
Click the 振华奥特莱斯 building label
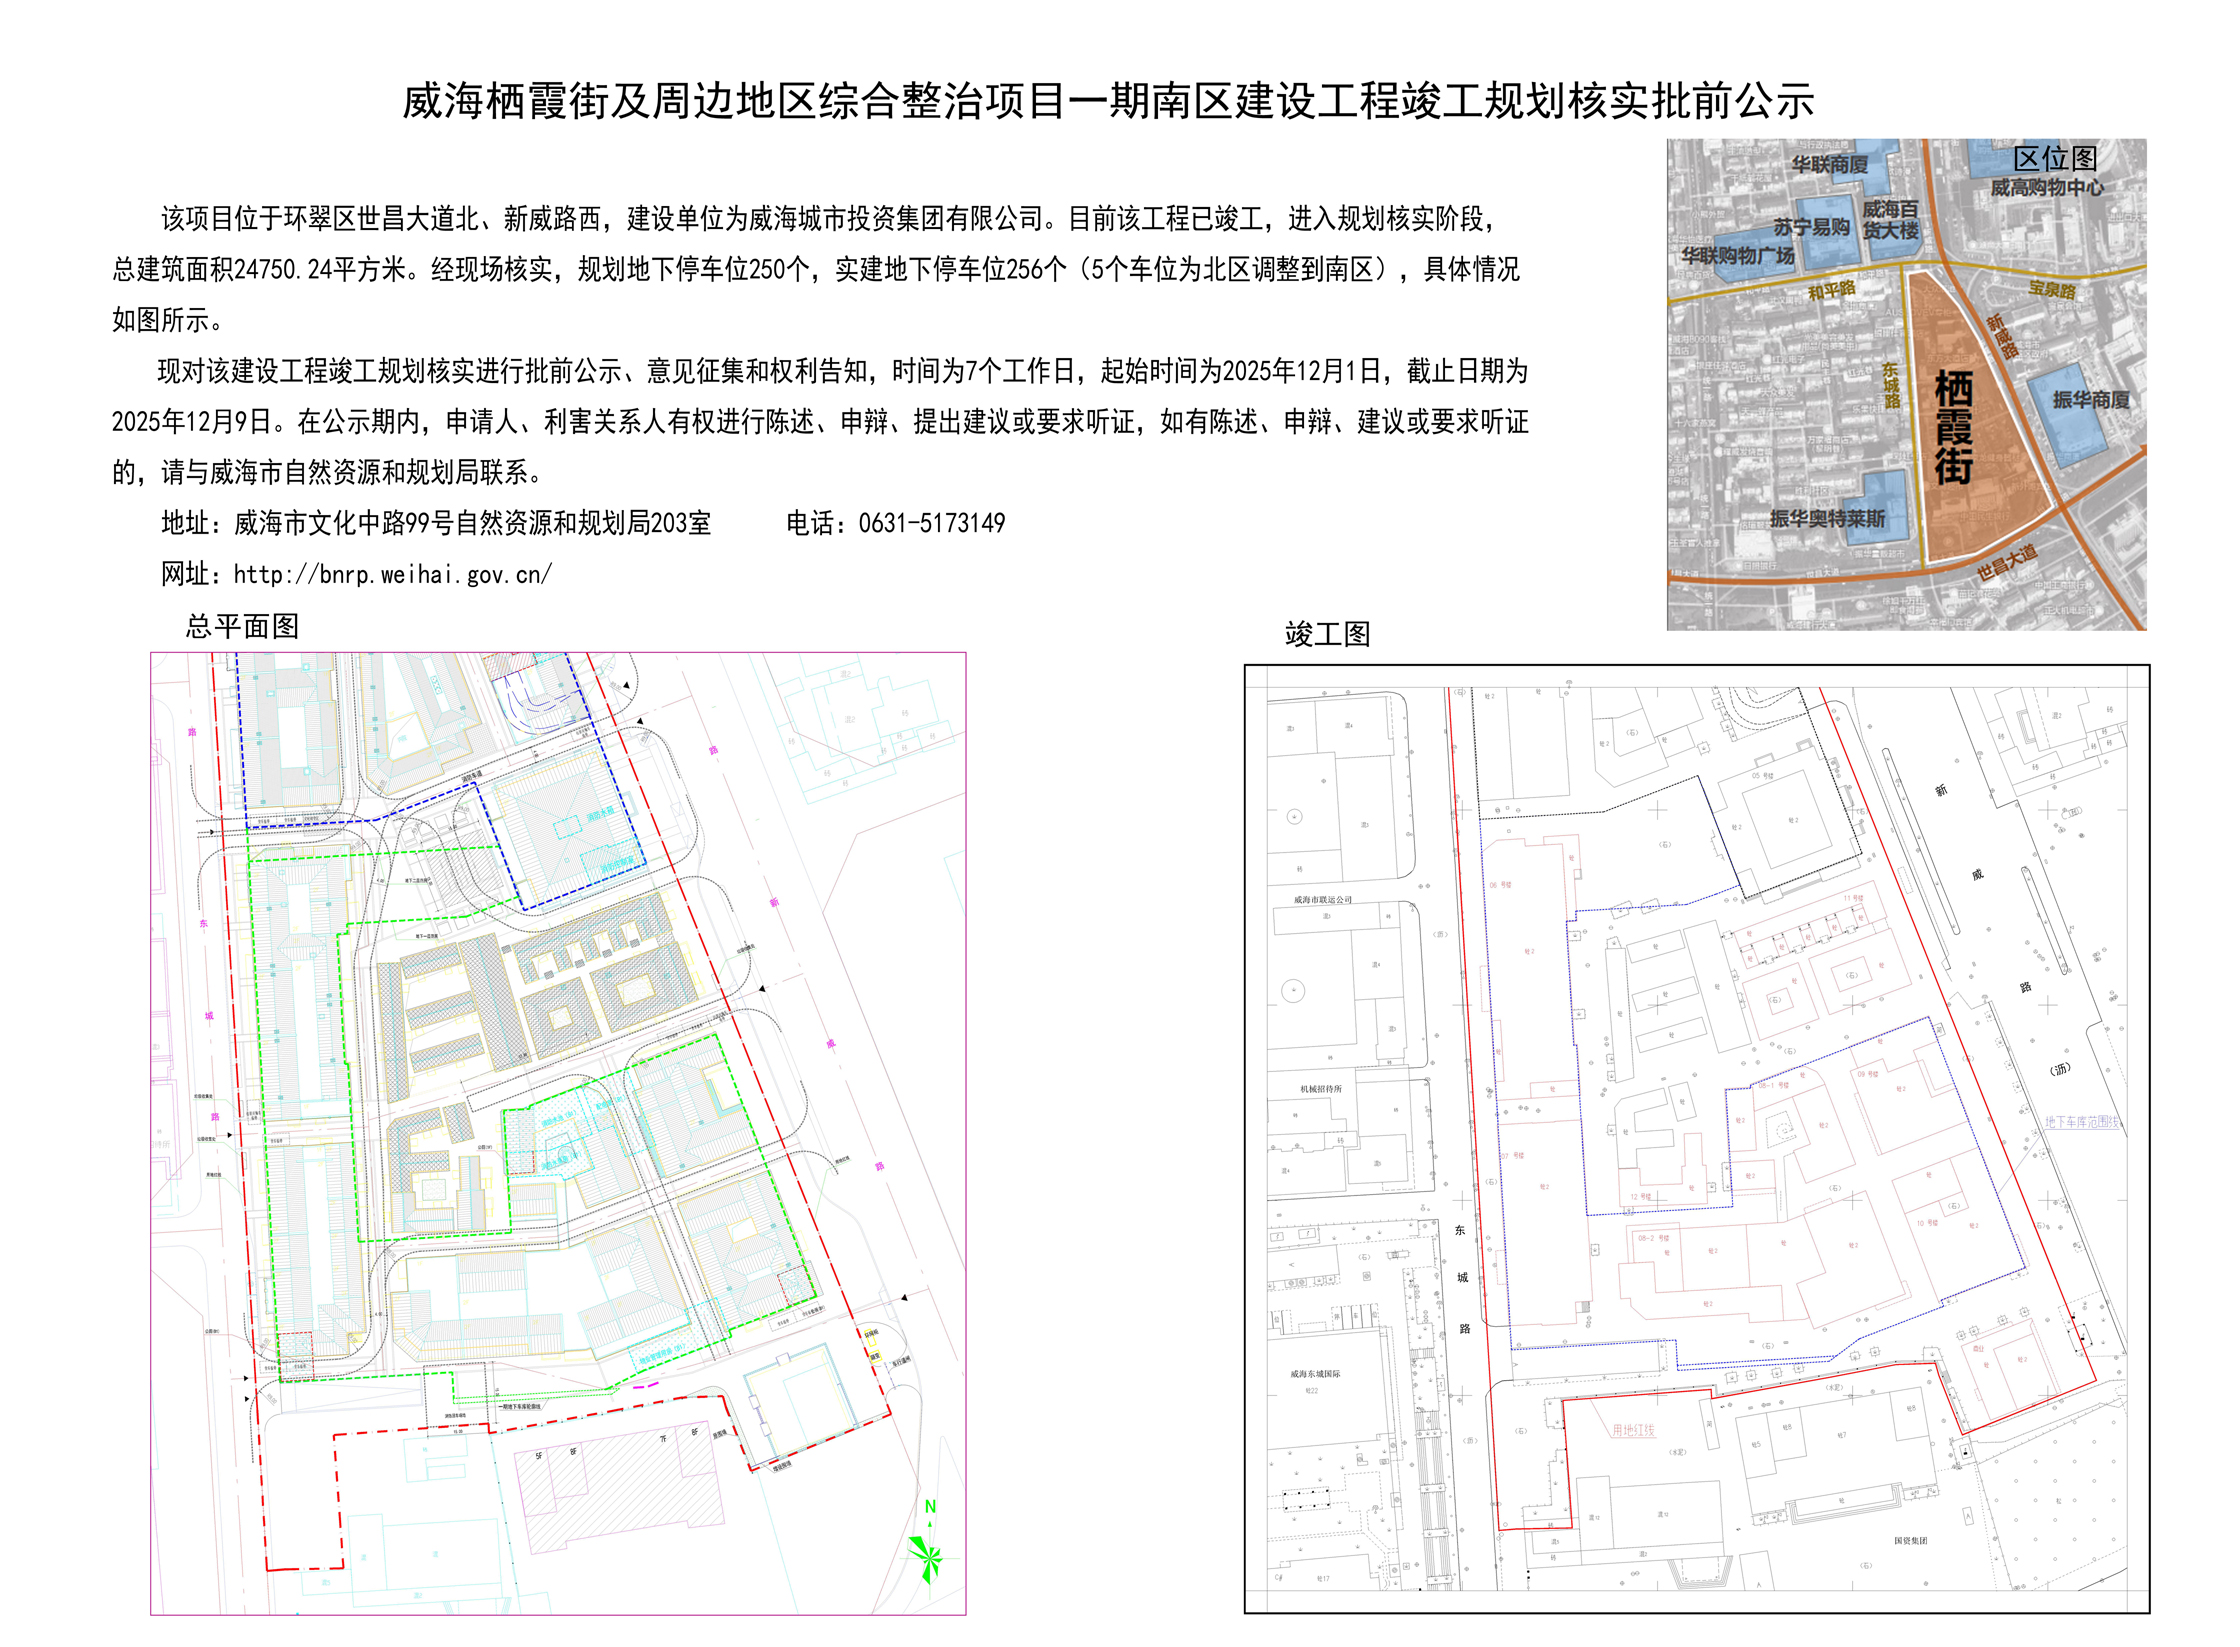[1827, 518]
